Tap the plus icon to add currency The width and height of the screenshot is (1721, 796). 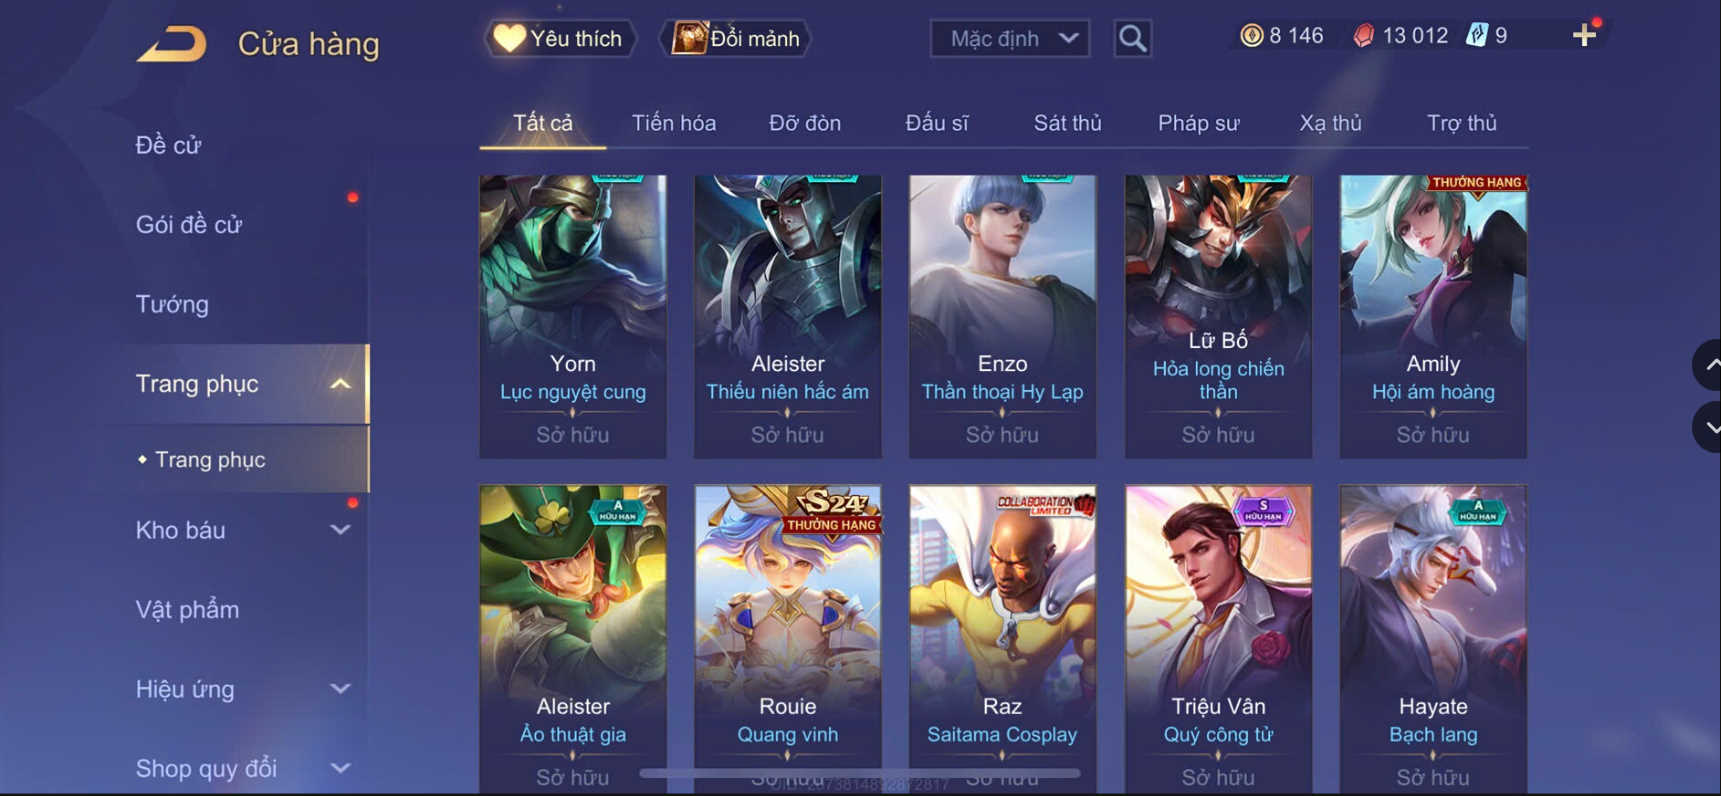[x=1584, y=36]
